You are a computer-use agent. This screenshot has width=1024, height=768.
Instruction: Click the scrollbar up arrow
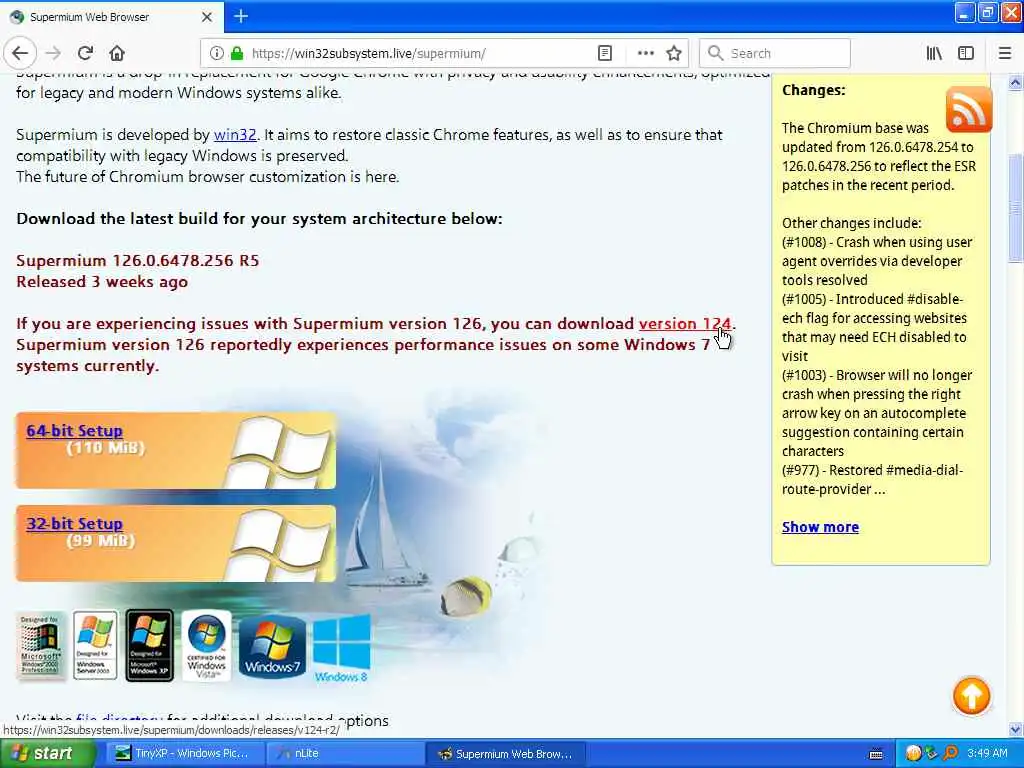click(1016, 83)
